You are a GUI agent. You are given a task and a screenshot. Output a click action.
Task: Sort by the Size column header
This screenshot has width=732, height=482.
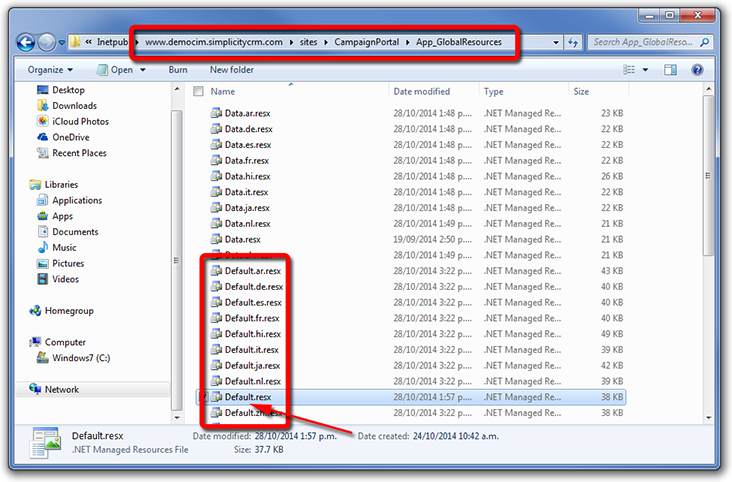(581, 92)
